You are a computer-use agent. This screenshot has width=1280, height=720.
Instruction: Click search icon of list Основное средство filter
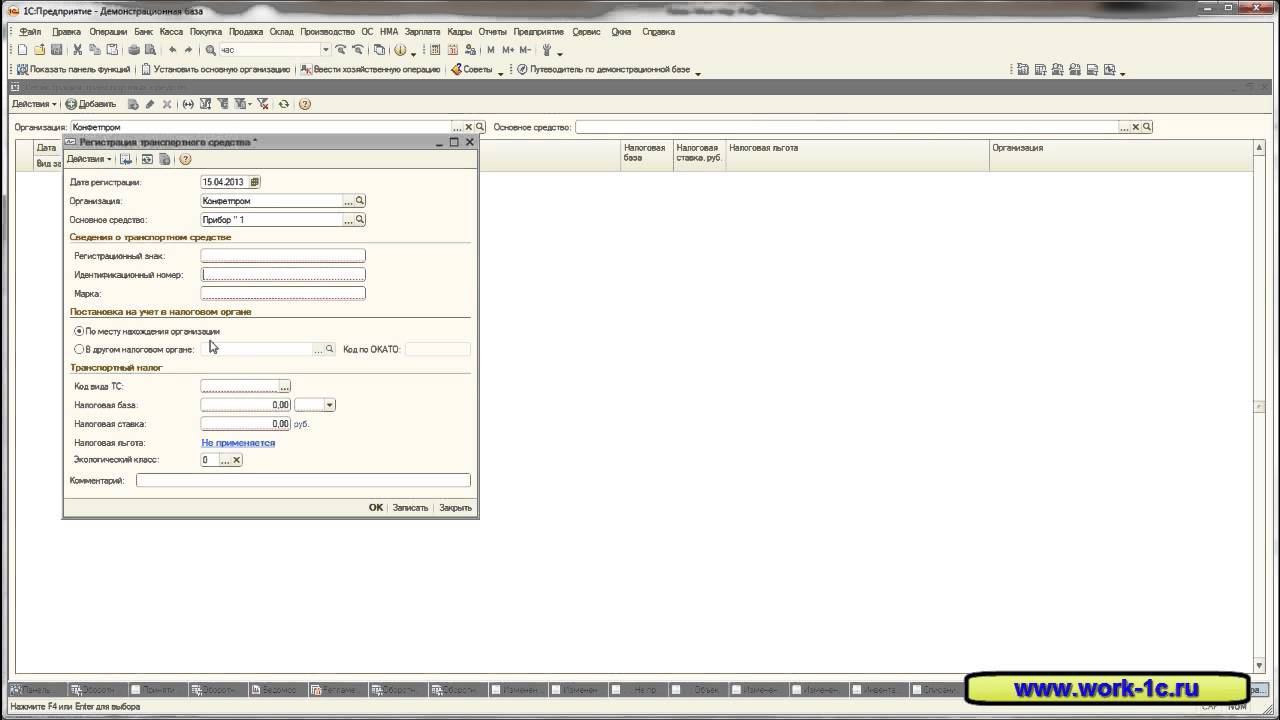pos(1147,127)
